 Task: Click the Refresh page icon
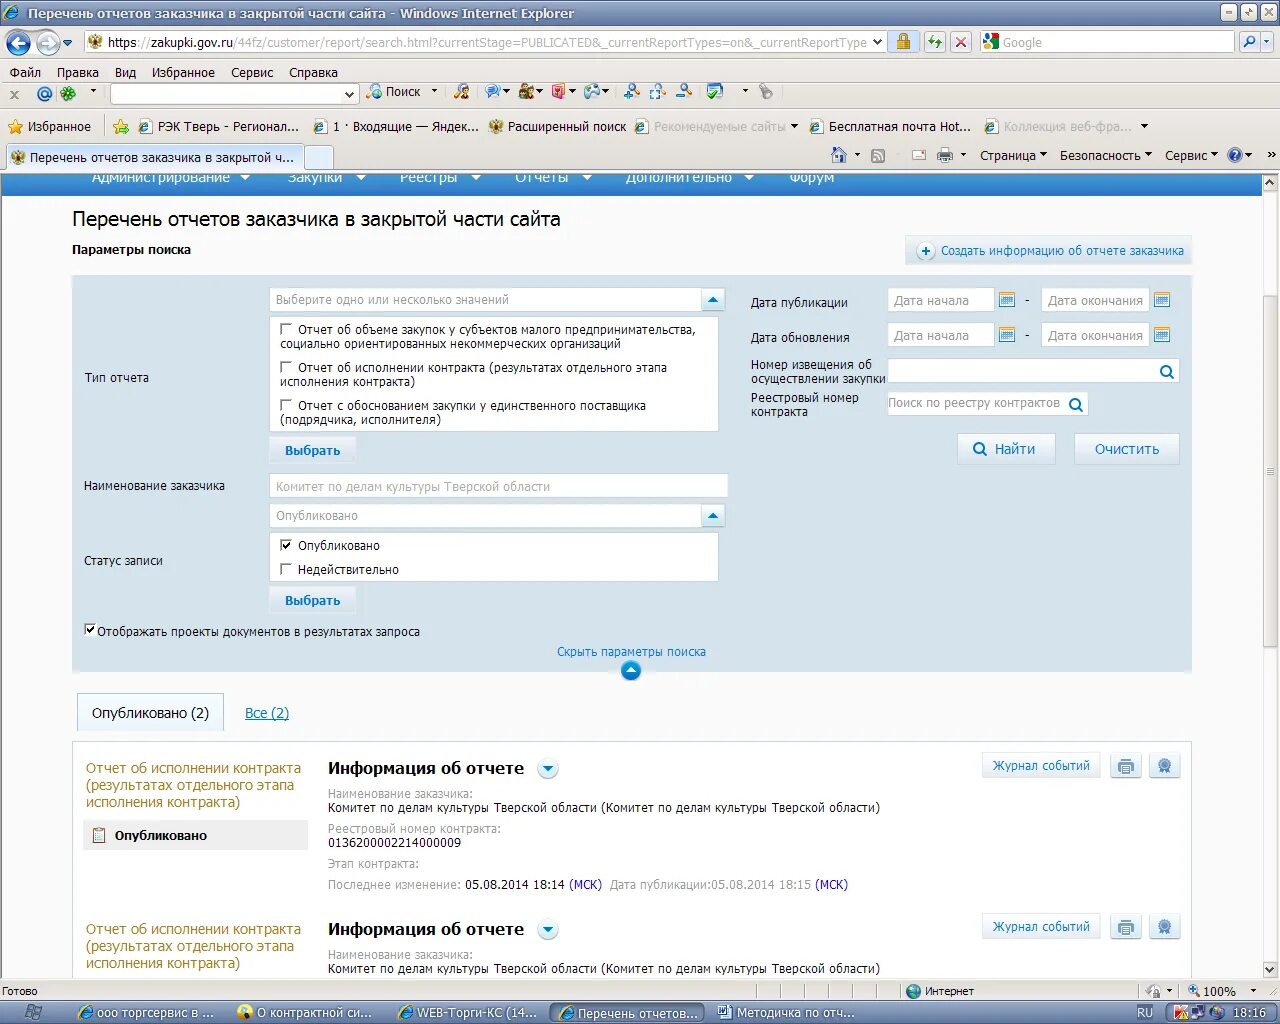tap(934, 42)
